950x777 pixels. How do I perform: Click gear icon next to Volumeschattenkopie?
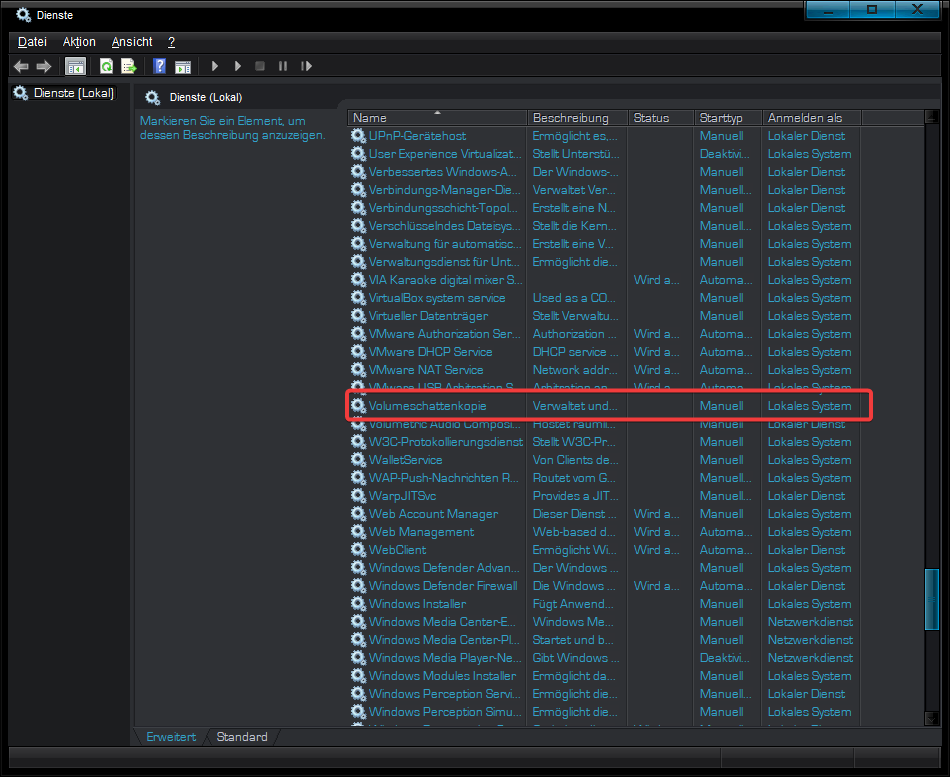coord(359,405)
